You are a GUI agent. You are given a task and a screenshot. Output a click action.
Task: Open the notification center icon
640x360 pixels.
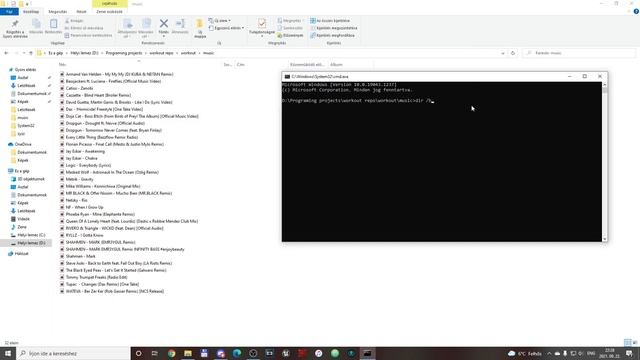tap(629, 353)
